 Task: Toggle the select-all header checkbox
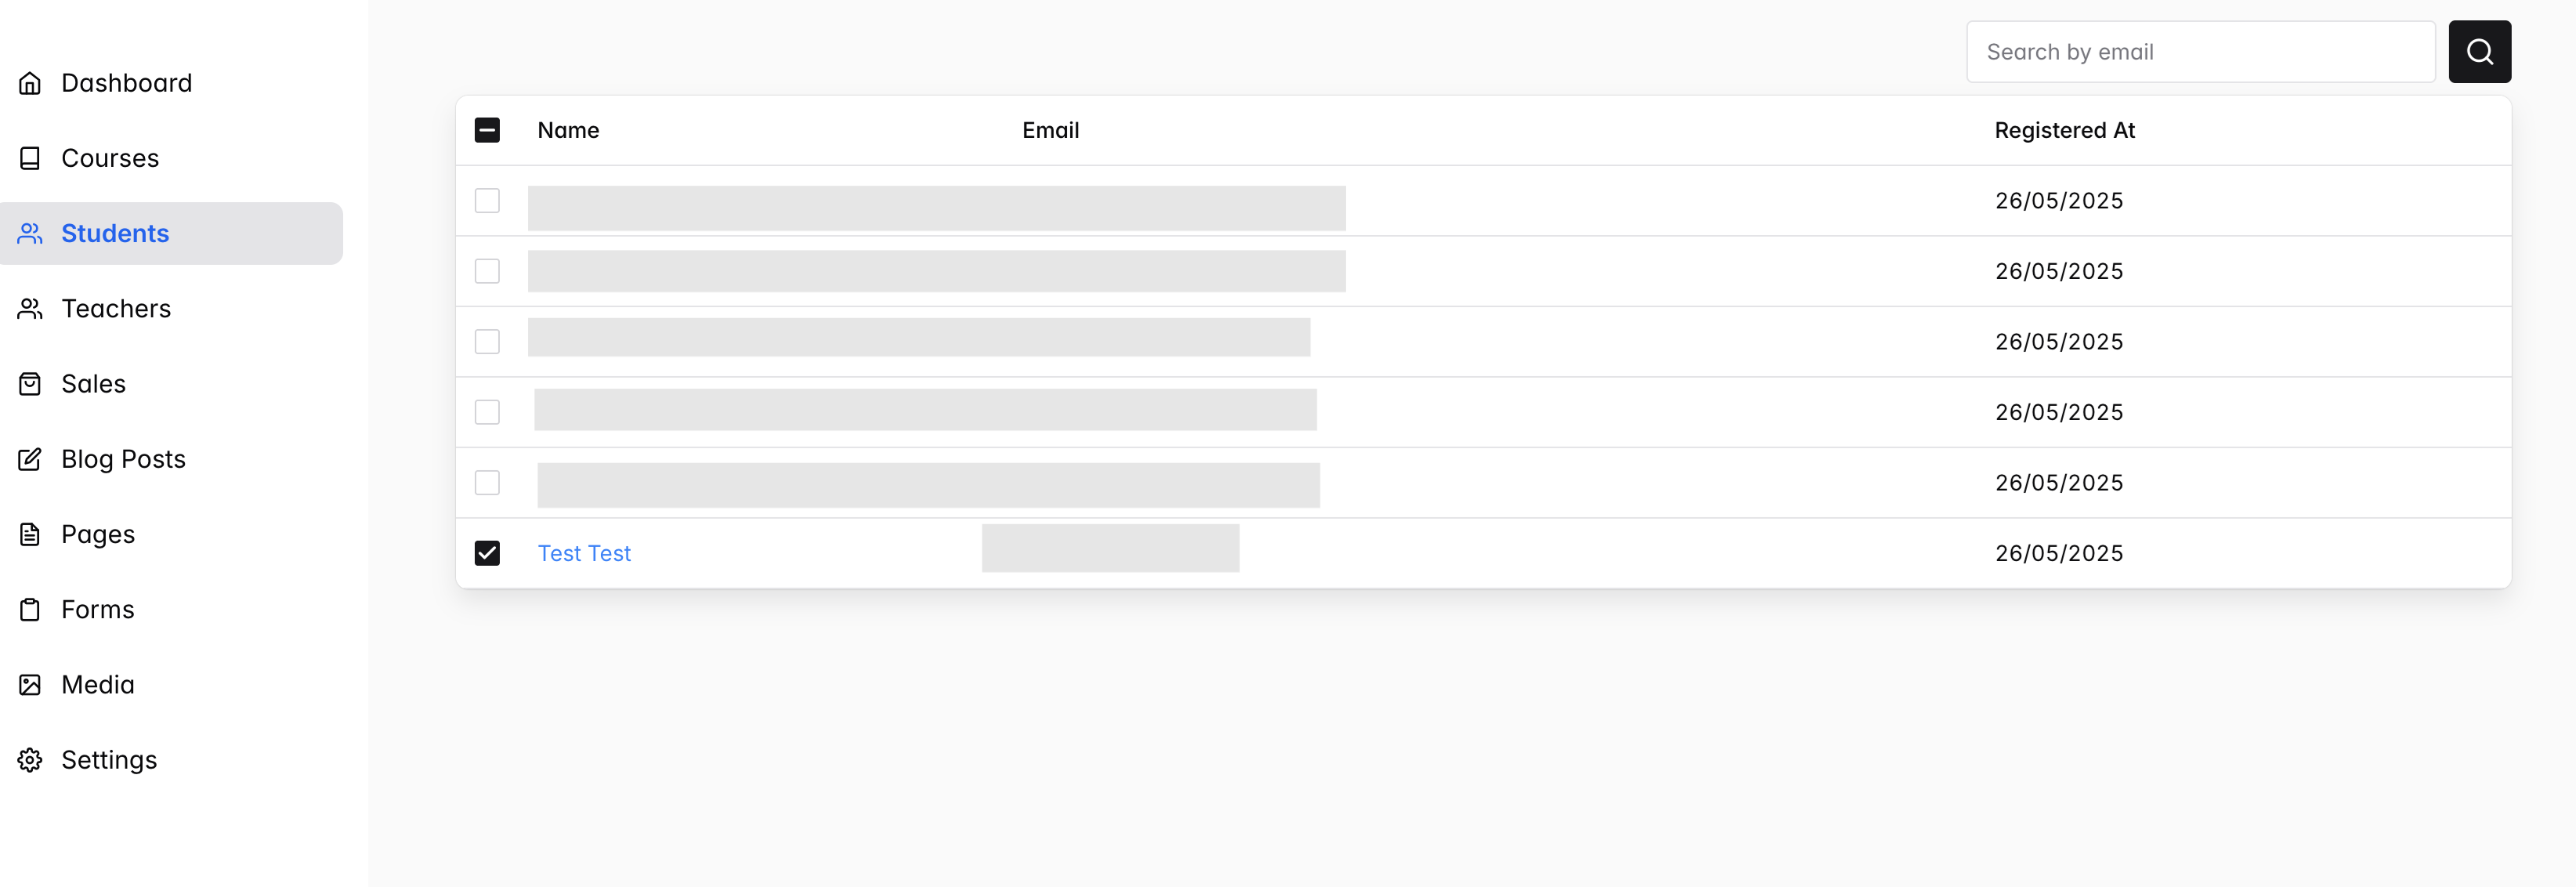tap(487, 130)
